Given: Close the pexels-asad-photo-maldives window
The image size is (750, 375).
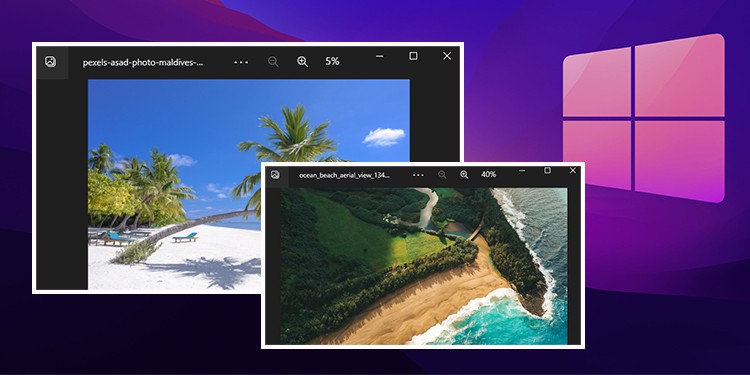Looking at the screenshot, I should [447, 56].
